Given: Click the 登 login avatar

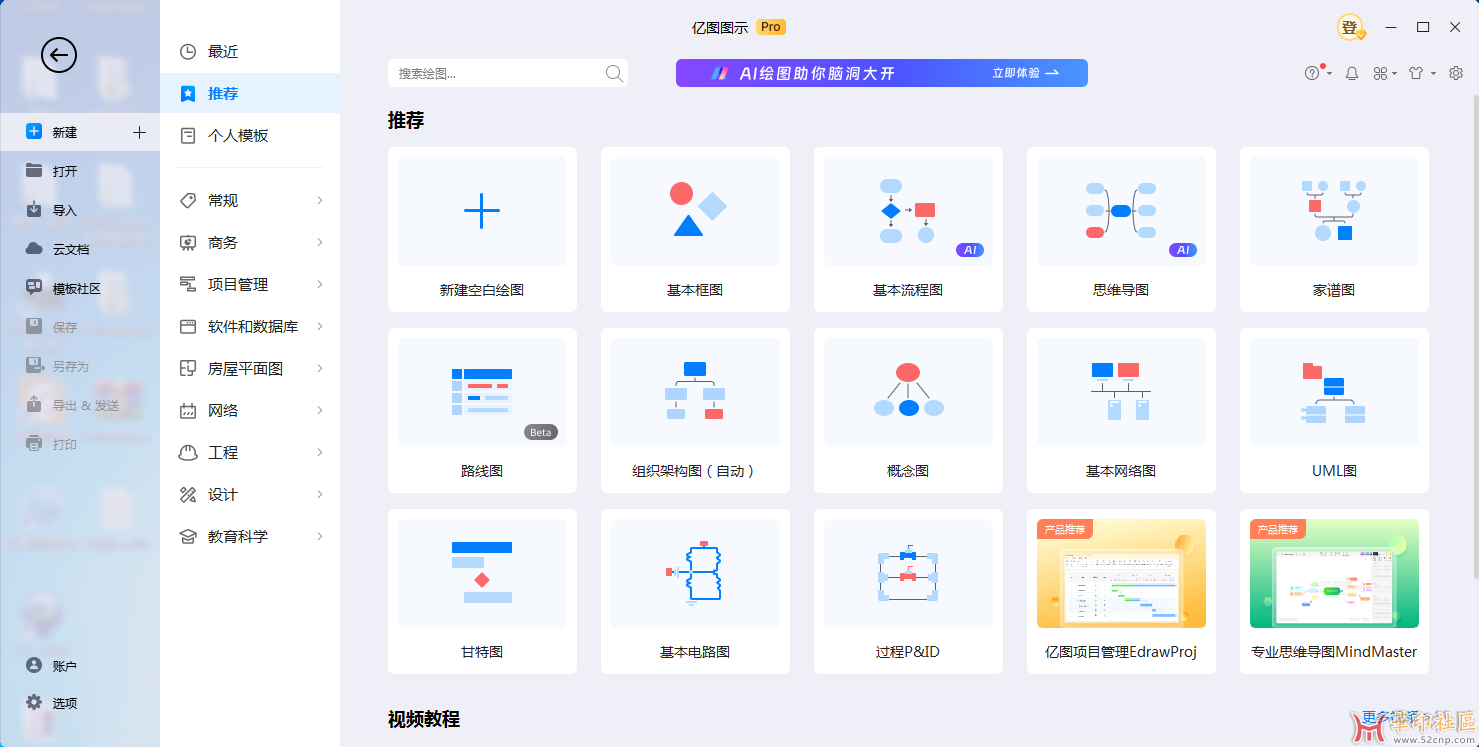Looking at the screenshot, I should pyautogui.click(x=1351, y=28).
